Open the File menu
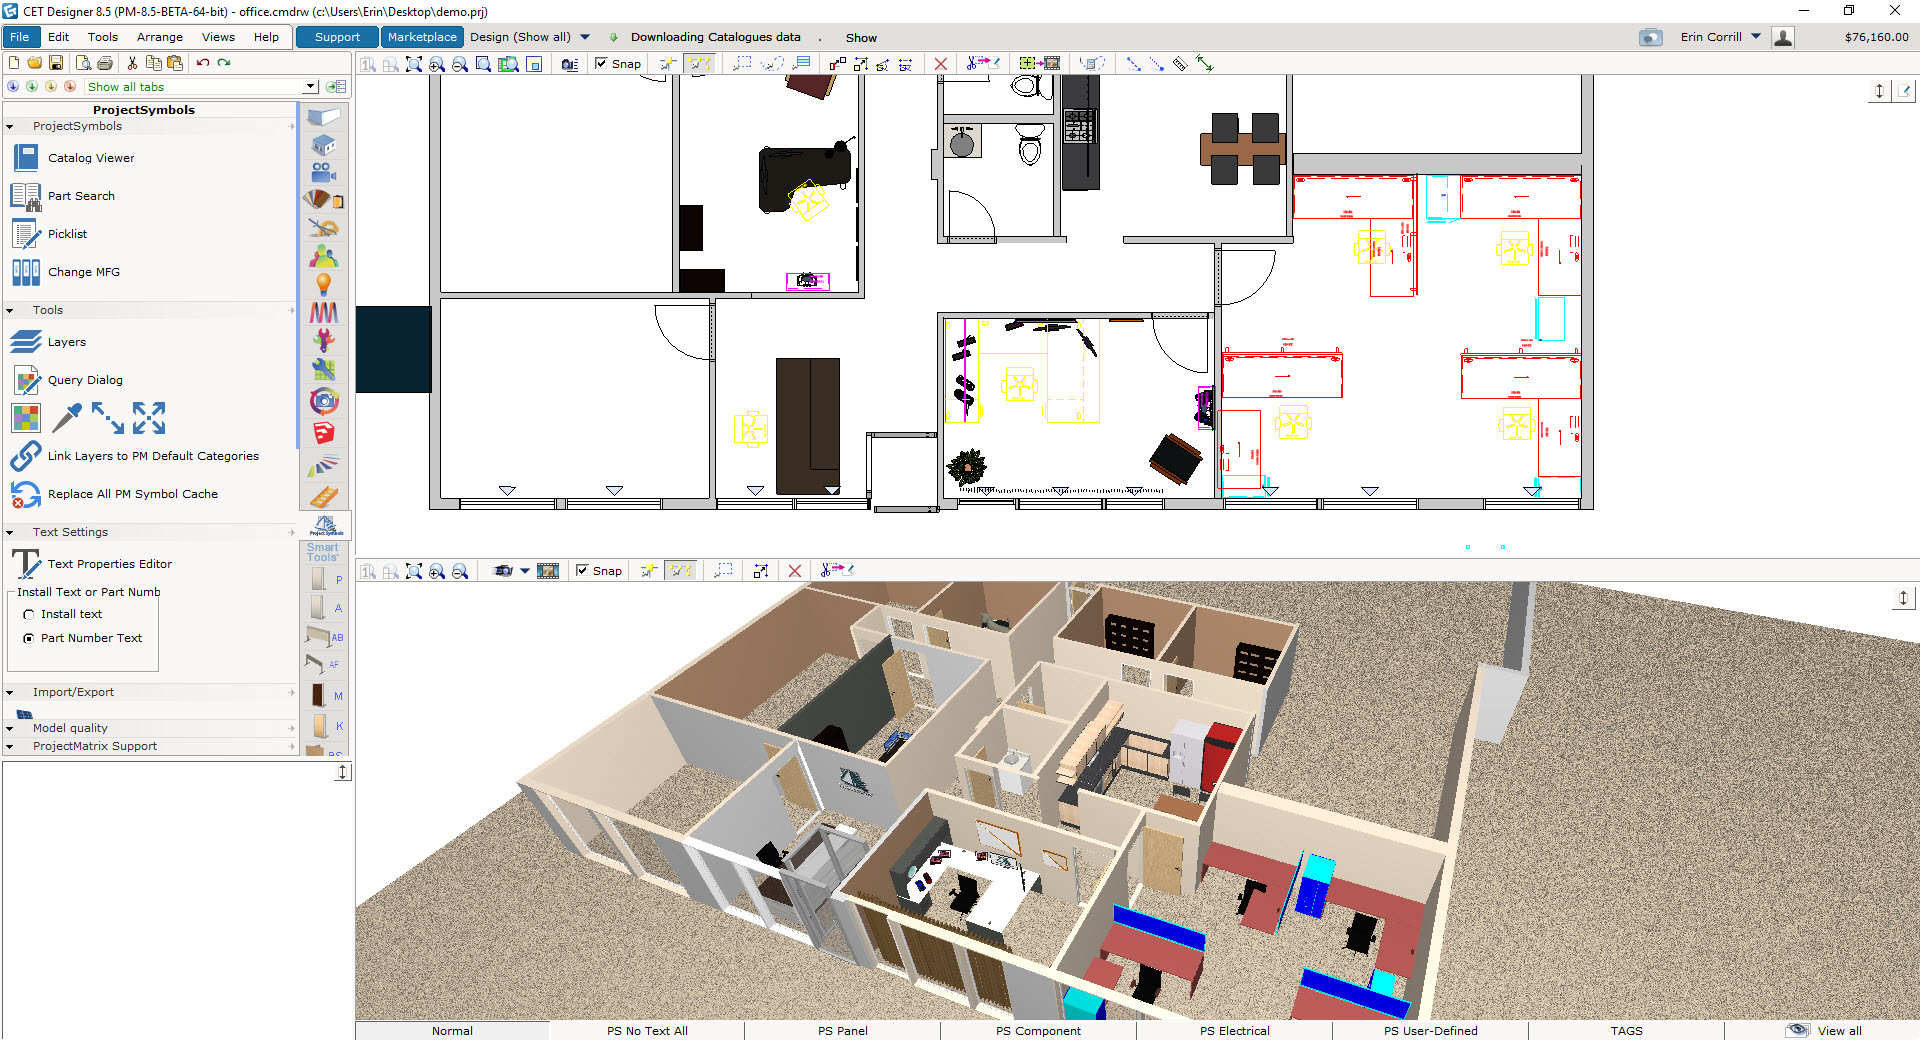Image resolution: width=1920 pixels, height=1040 pixels. 20,37
